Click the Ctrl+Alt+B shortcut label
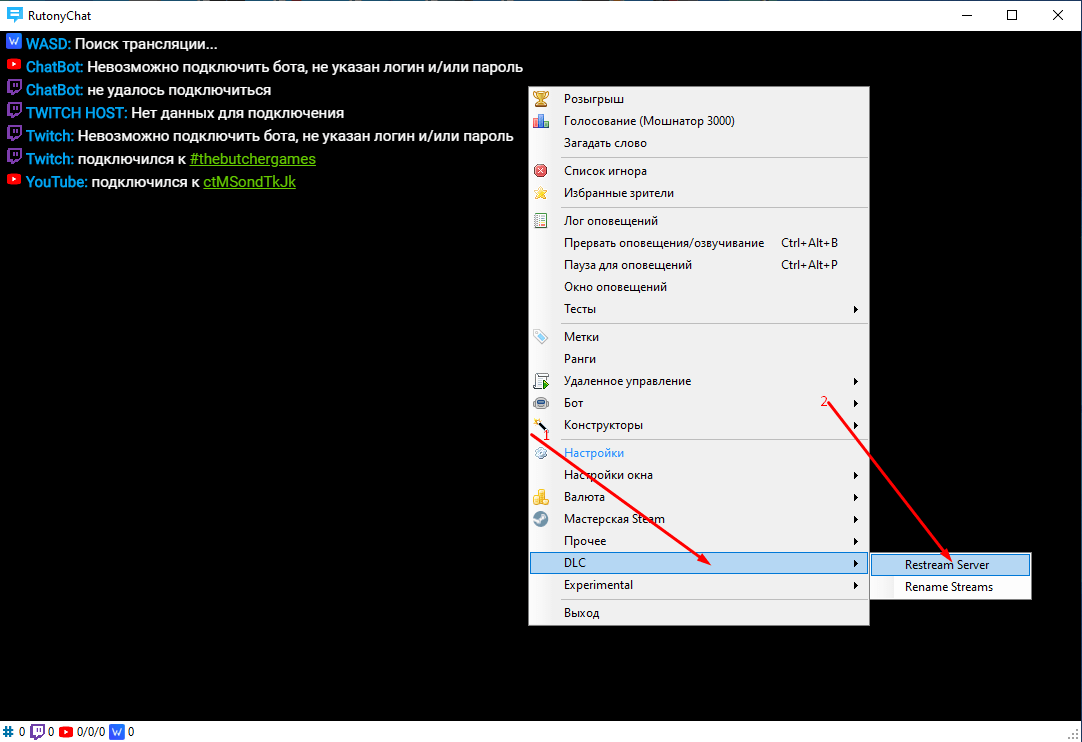The height and width of the screenshot is (742, 1082). [809, 243]
